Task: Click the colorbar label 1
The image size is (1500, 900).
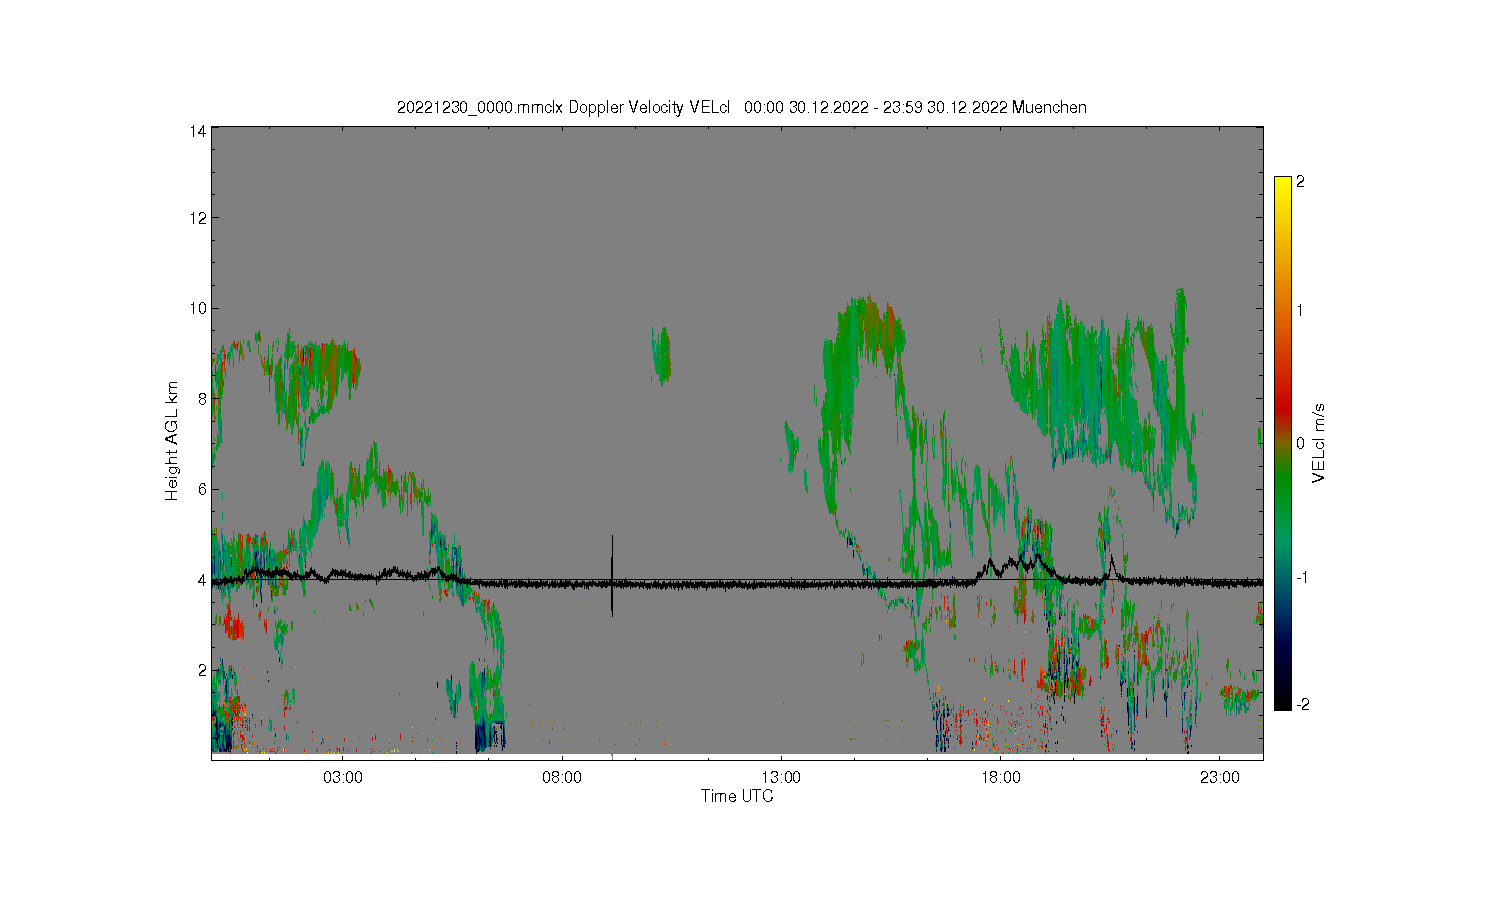Action: 1300,310
